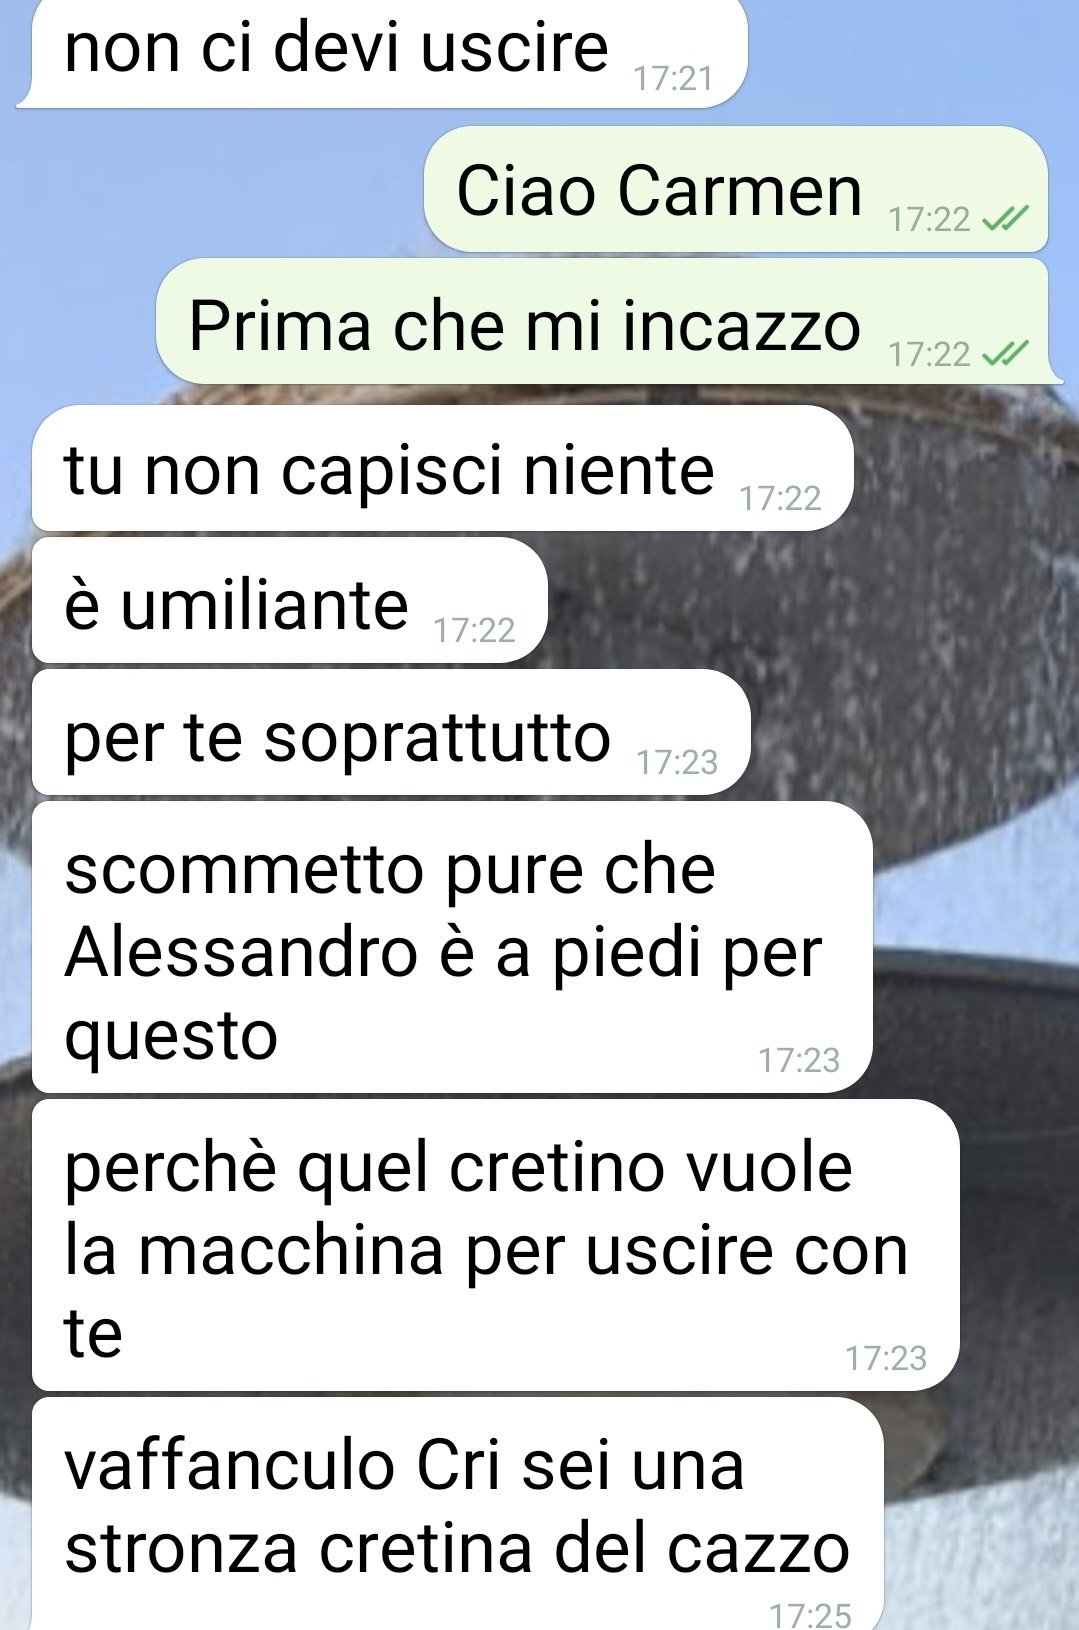Select the 'è umiliante' message bubble
Image resolution: width=1079 pixels, height=1630 pixels.
point(289,600)
